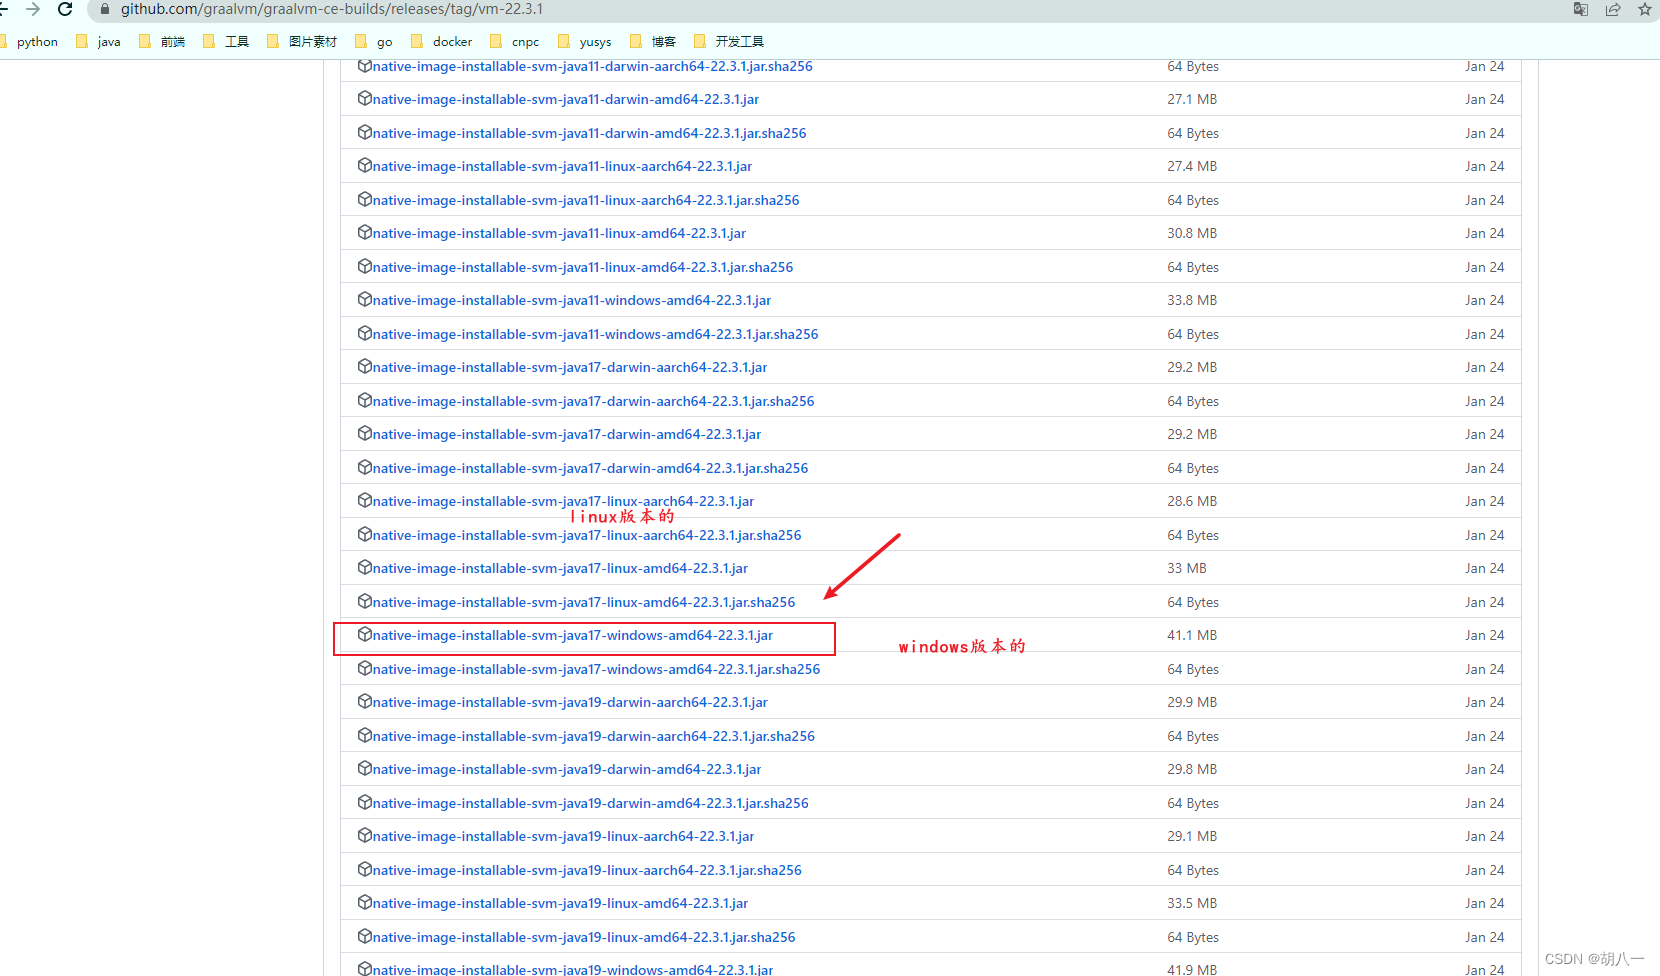
Task: Click the 28.6 MB size text
Action: pos(1192,501)
